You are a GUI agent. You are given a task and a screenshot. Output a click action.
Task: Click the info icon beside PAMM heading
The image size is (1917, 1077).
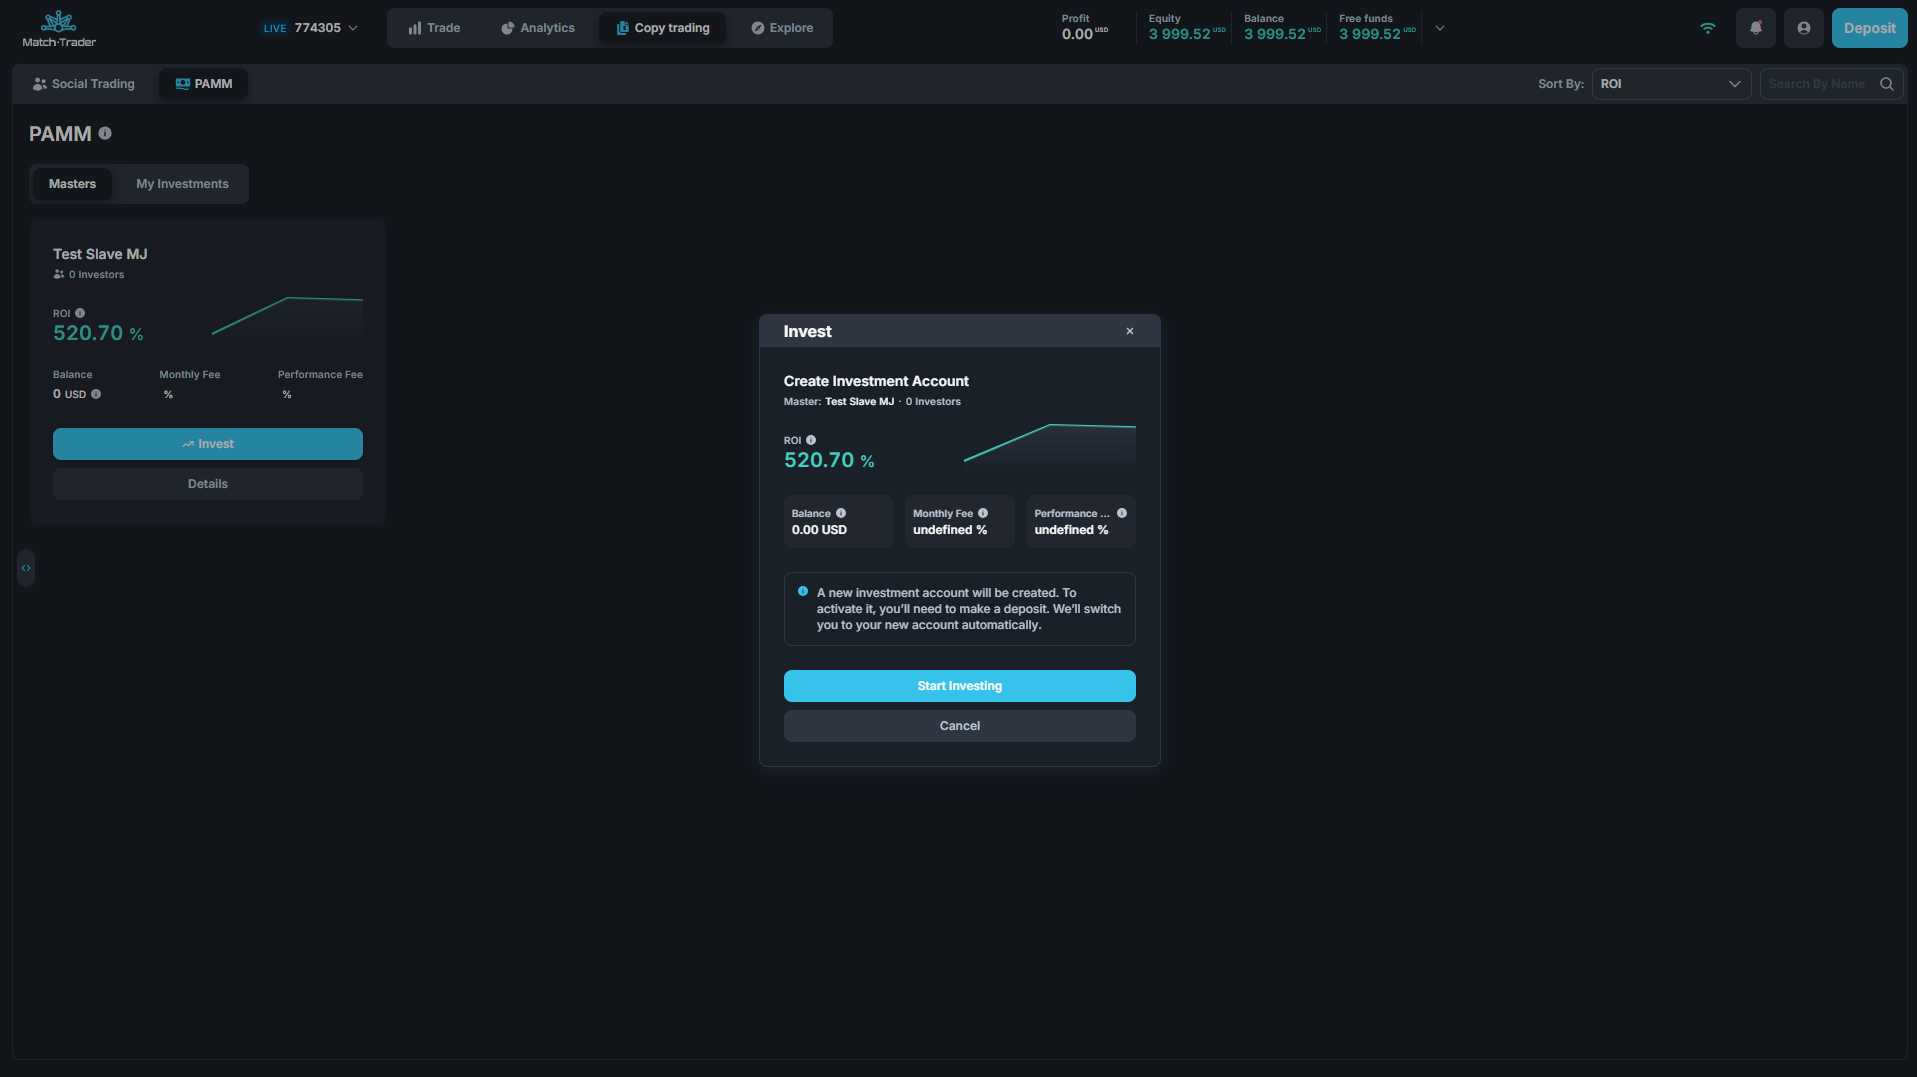[105, 134]
